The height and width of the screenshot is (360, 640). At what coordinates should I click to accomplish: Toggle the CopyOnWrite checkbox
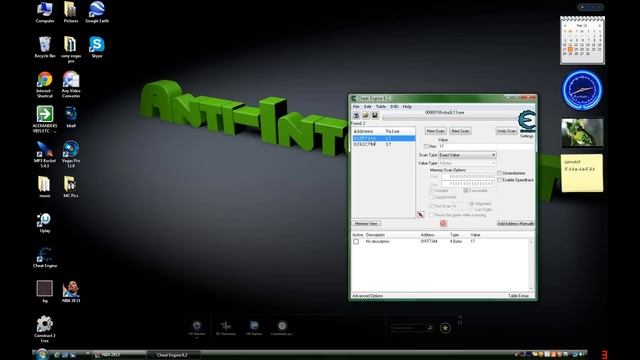pos(431,197)
